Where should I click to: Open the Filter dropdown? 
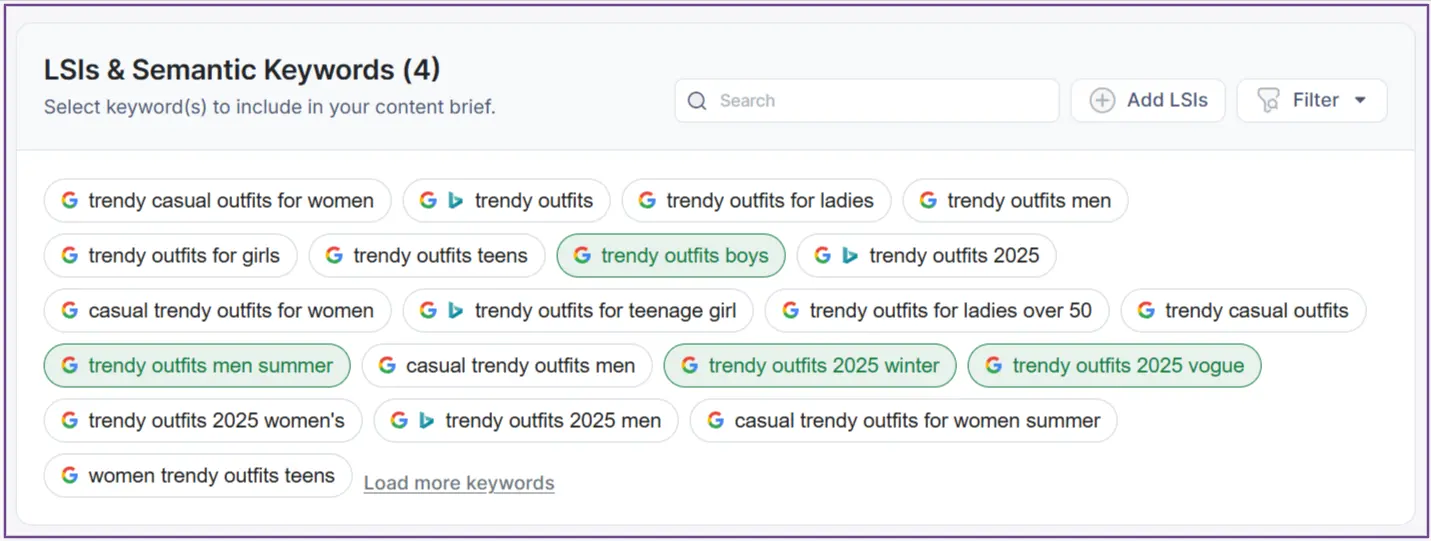(x=1314, y=101)
